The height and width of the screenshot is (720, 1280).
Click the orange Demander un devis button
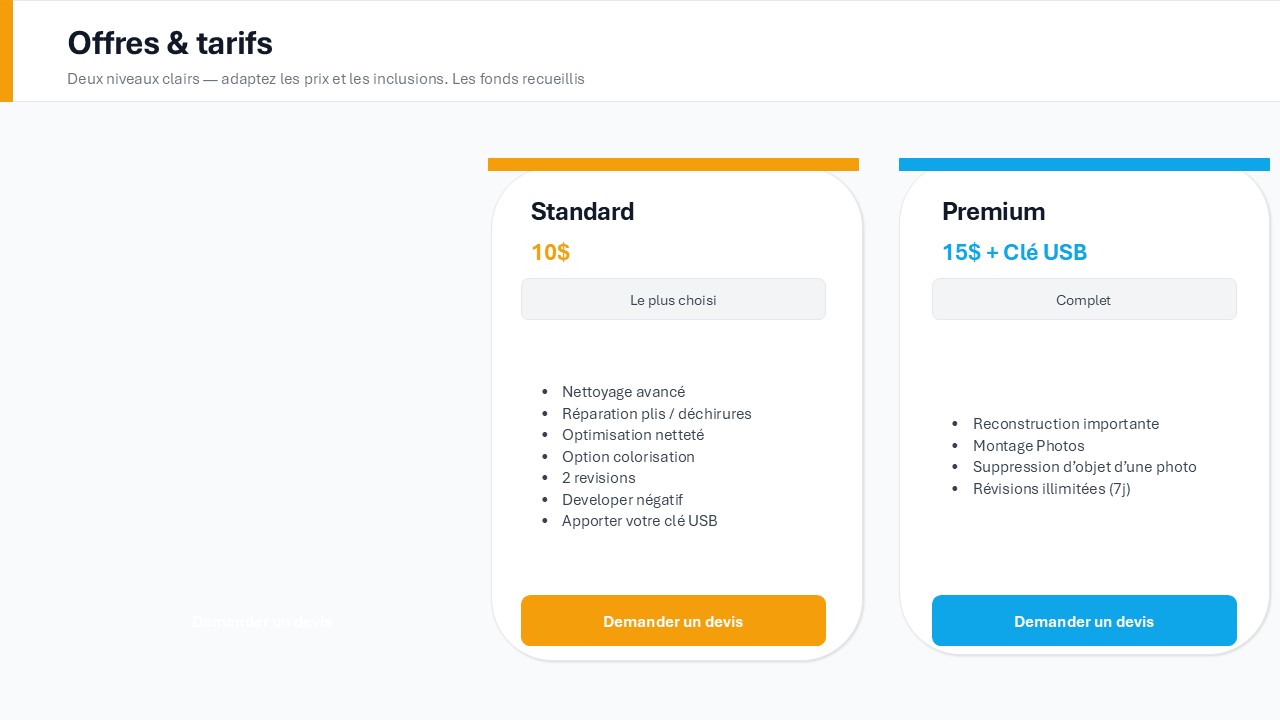(673, 621)
